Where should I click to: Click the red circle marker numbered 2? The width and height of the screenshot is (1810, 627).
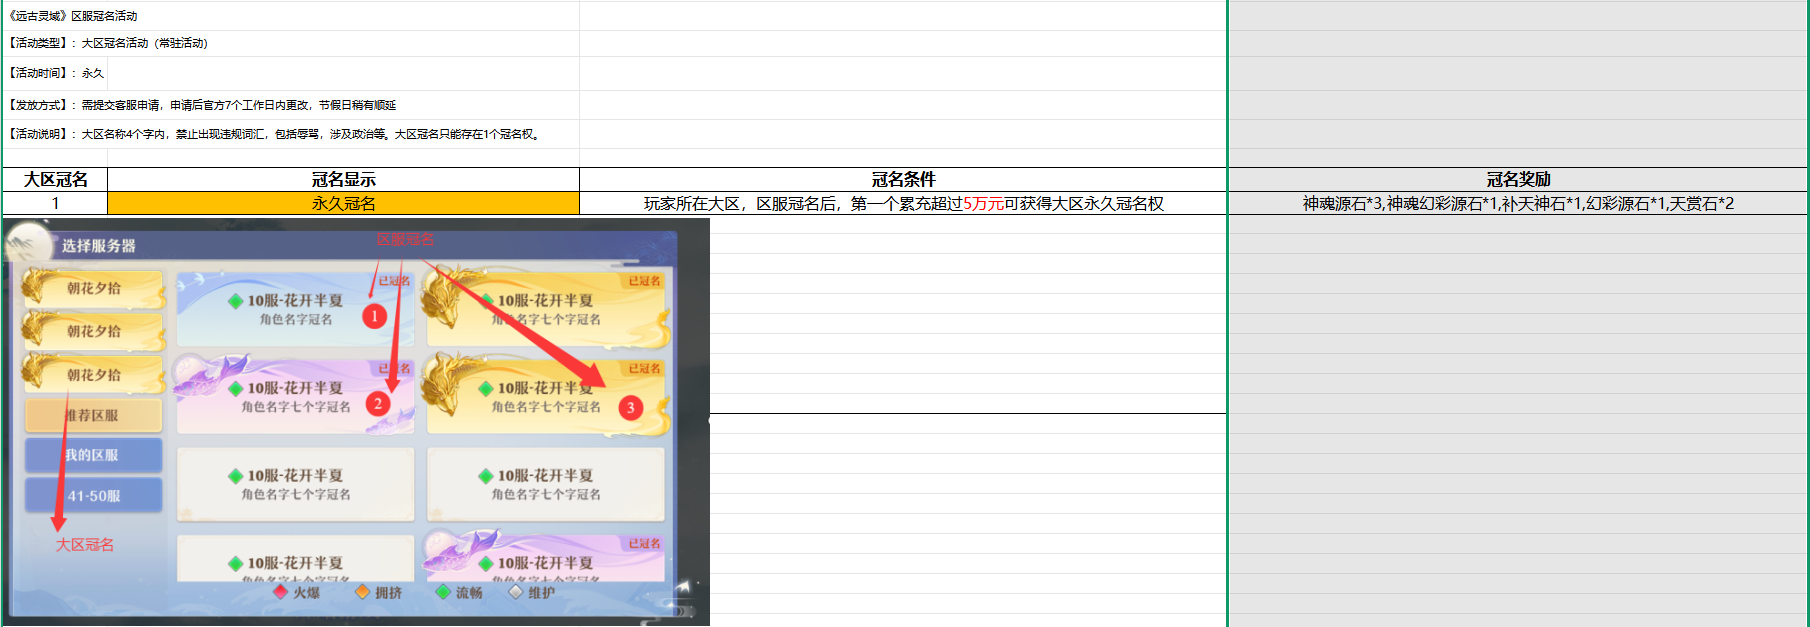(x=377, y=404)
